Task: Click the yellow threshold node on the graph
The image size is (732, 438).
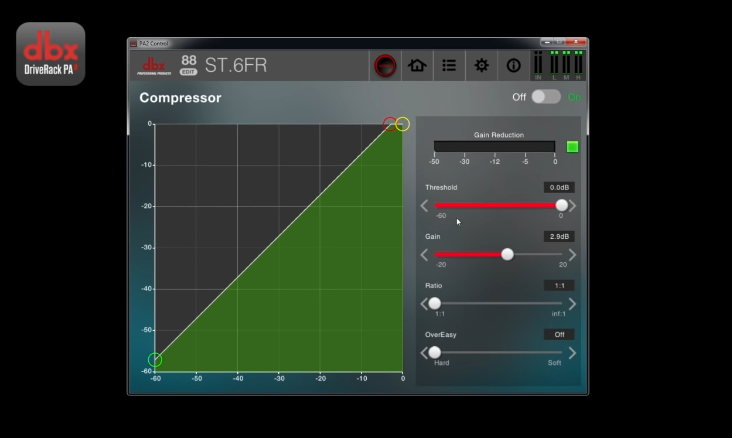Action: [402, 124]
